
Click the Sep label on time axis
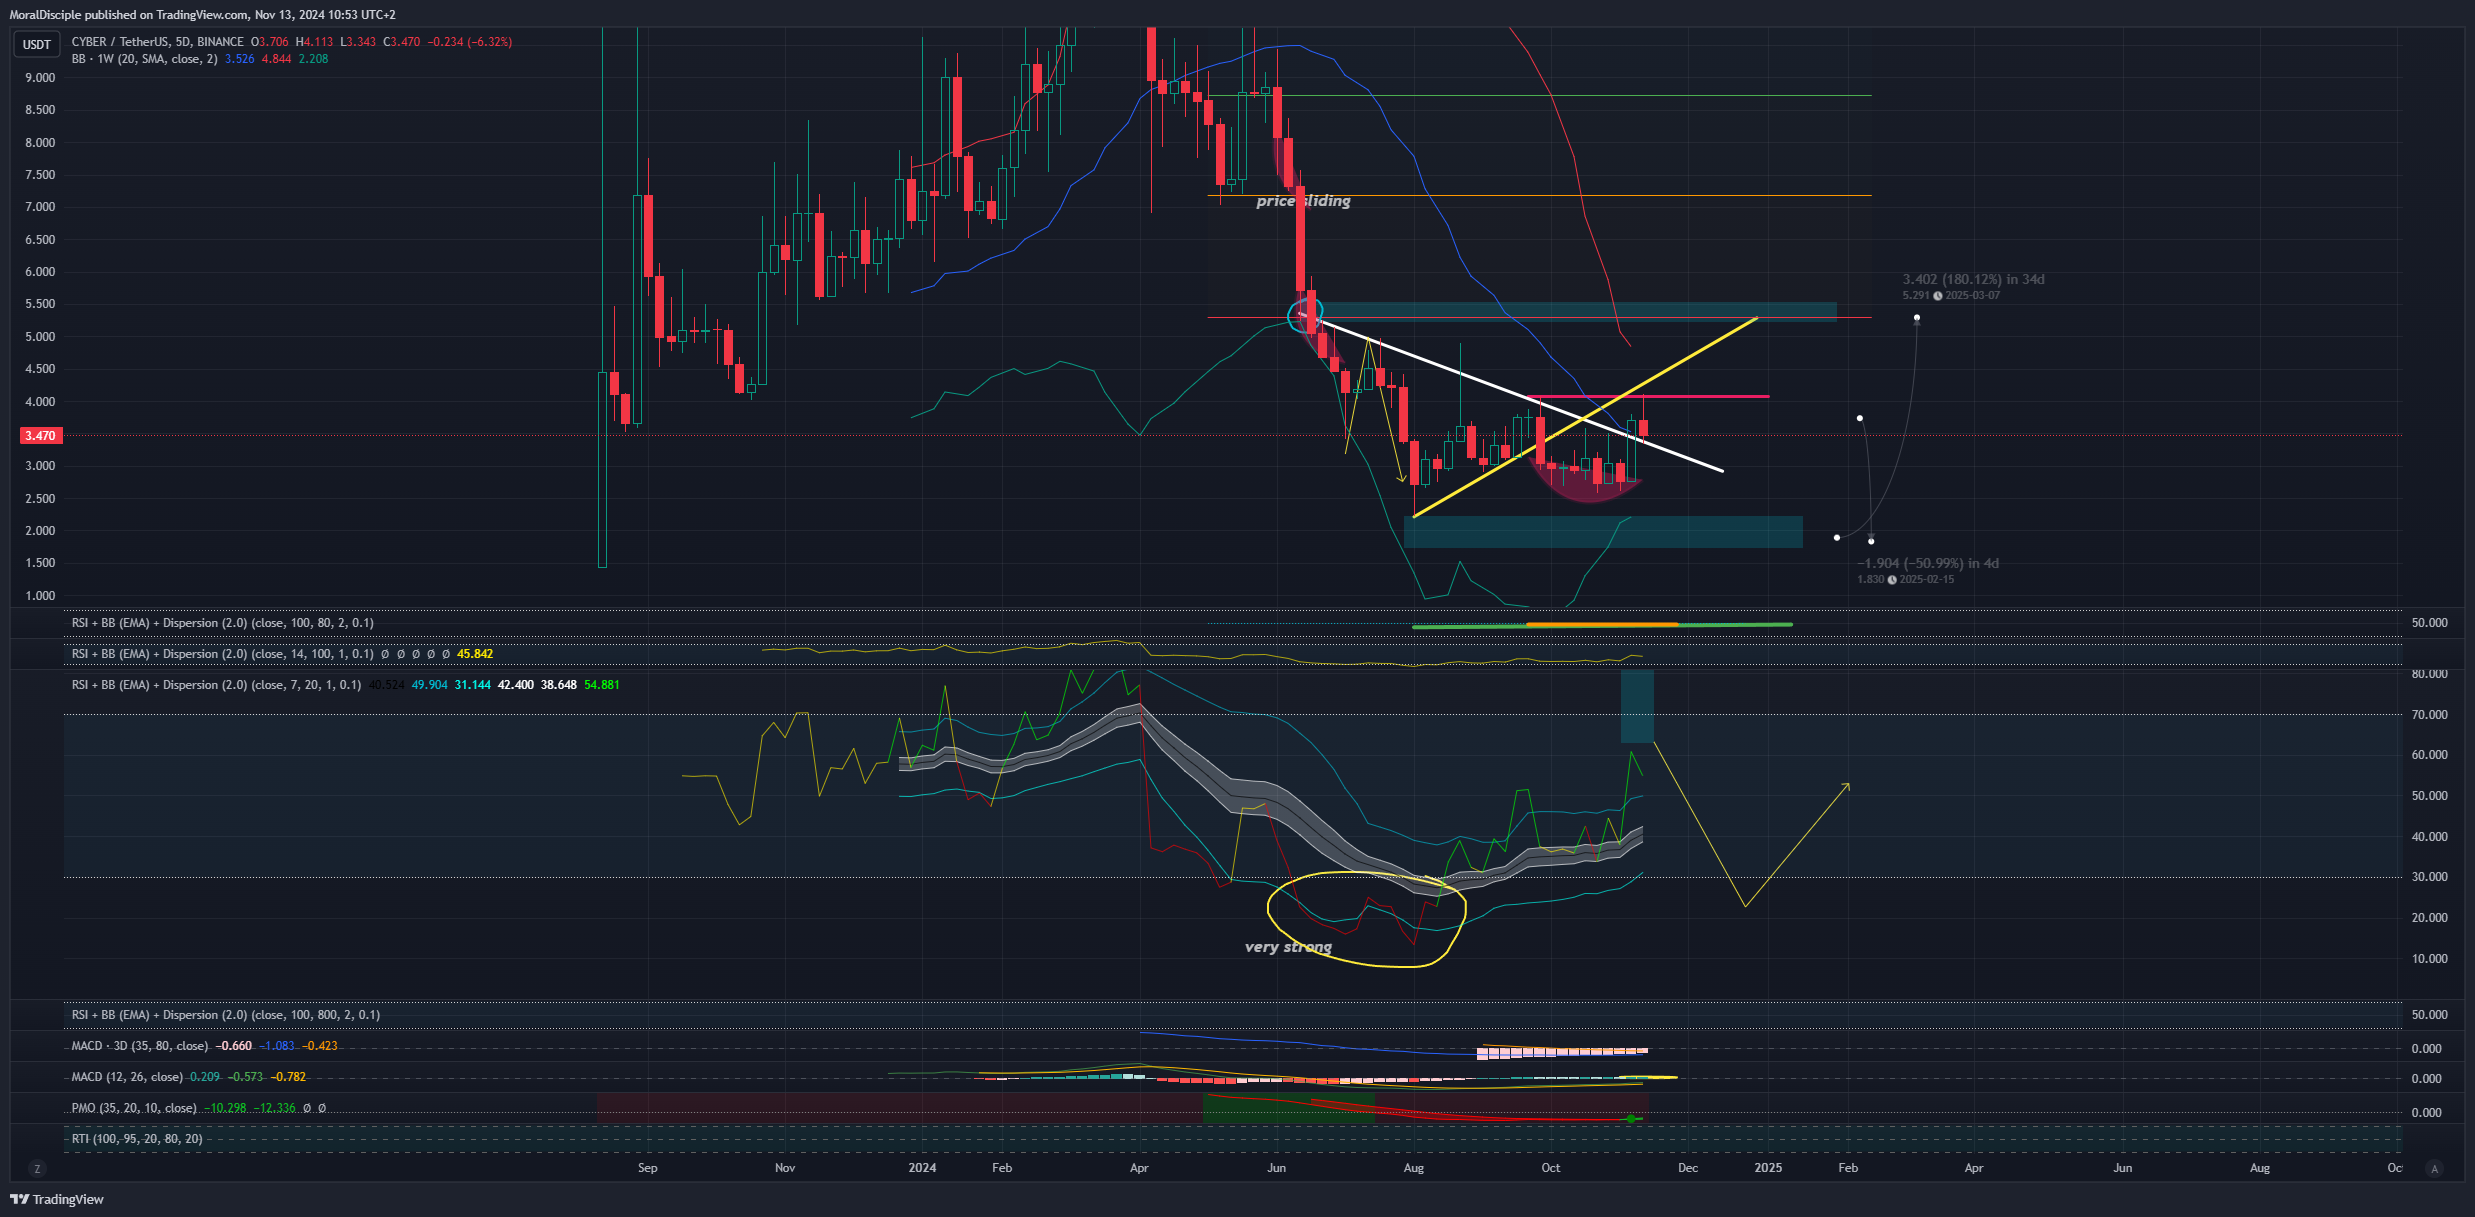[647, 1168]
